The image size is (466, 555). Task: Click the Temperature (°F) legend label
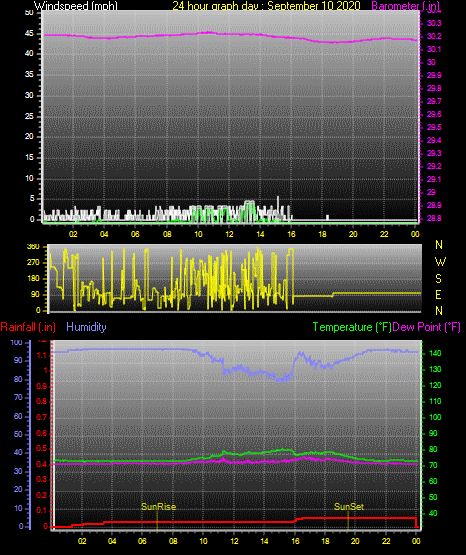tap(352, 327)
